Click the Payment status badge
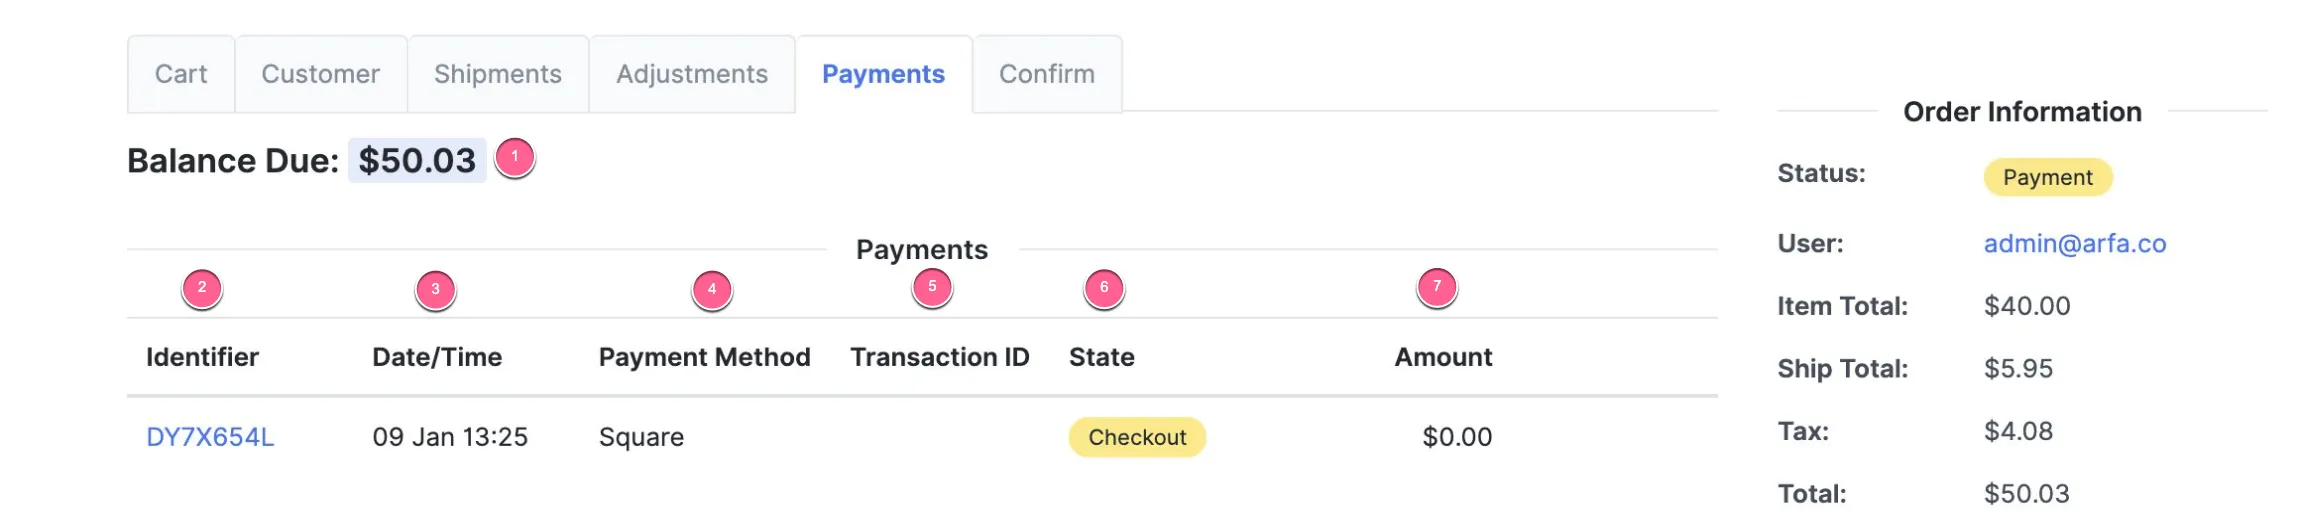Viewport: 2300px width, 520px height. [x=2048, y=177]
